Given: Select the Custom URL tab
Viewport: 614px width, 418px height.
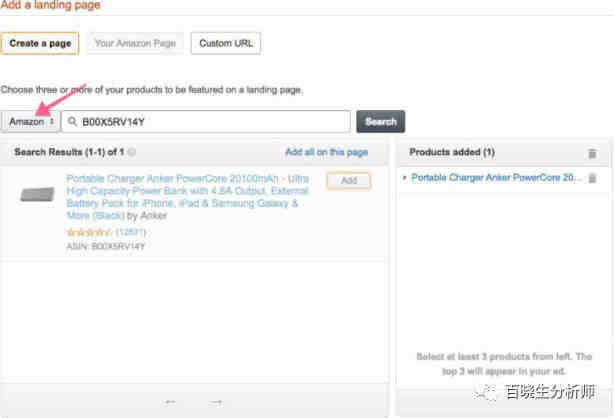Looking at the screenshot, I should coord(226,43).
